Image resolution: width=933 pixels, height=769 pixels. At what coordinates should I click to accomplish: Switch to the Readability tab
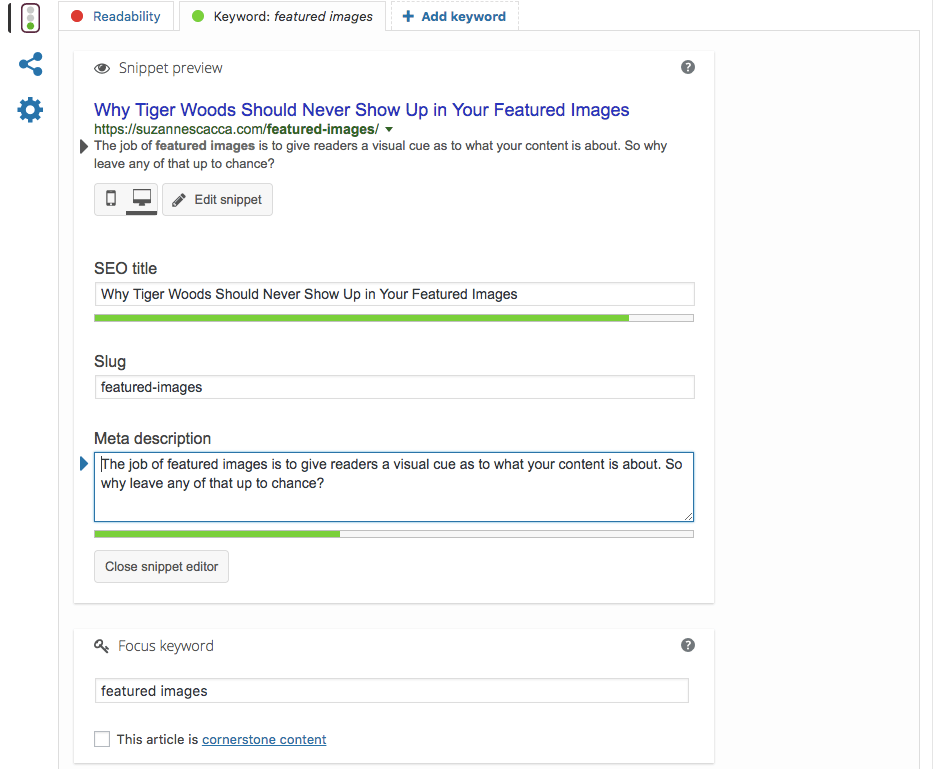pyautogui.click(x=116, y=16)
